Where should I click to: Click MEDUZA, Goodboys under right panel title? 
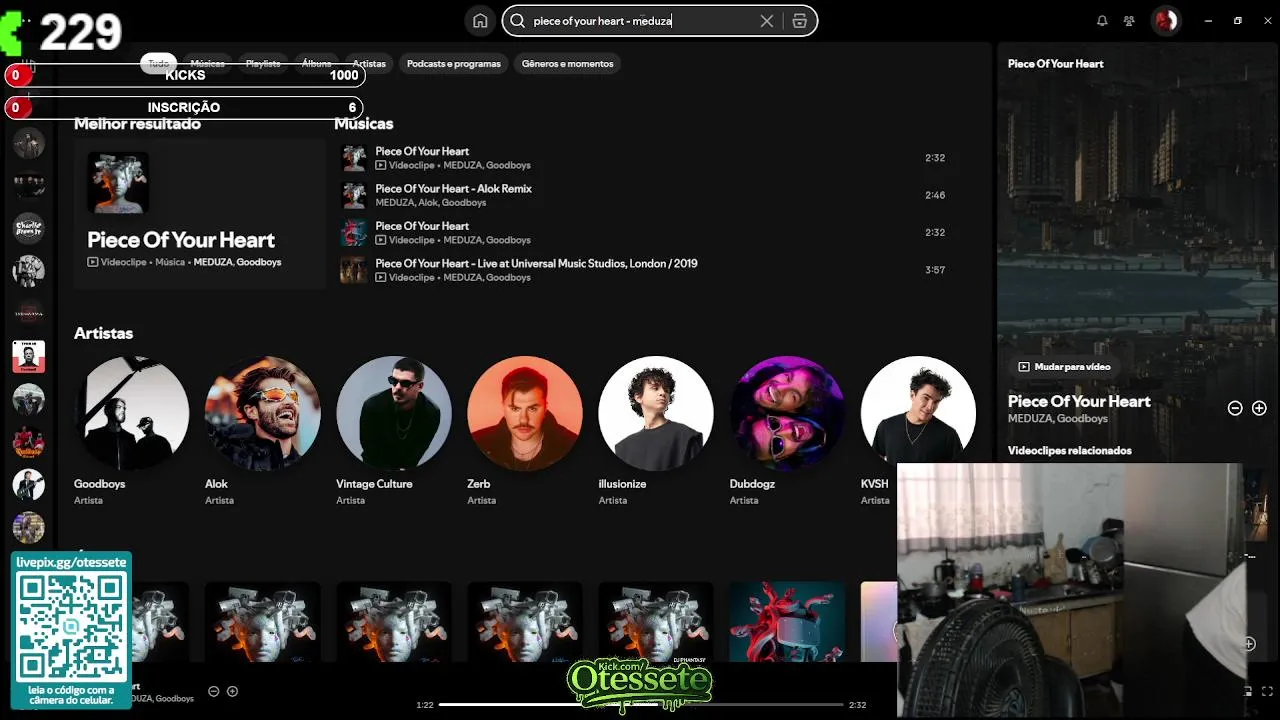(1058, 419)
